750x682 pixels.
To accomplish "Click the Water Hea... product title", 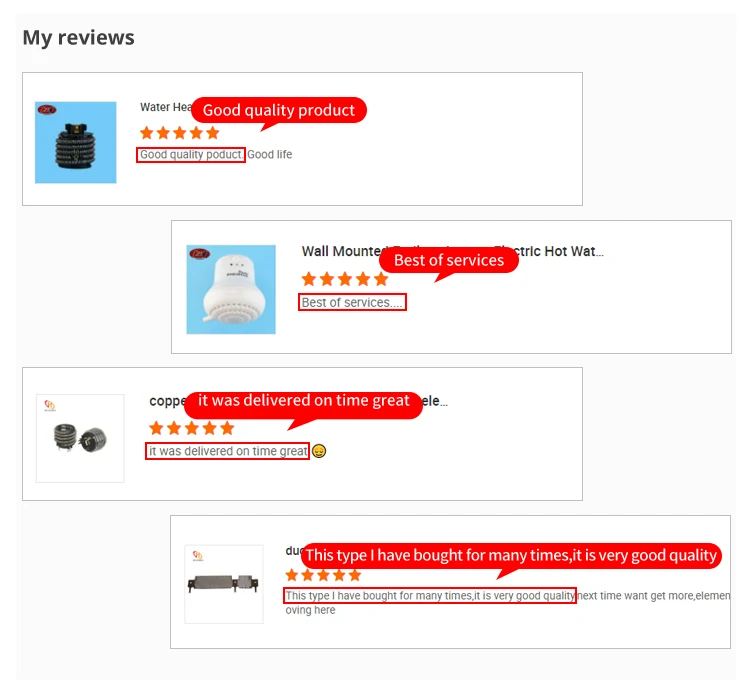I will pyautogui.click(x=166, y=107).
